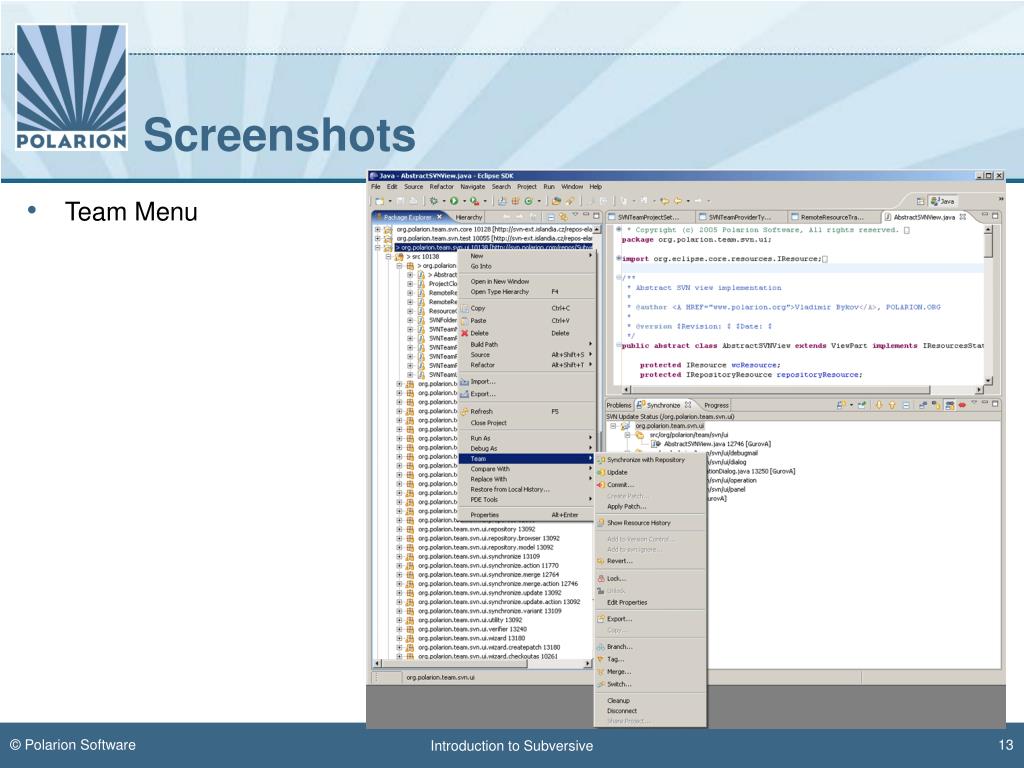Close the Synchronize view tab

click(688, 405)
